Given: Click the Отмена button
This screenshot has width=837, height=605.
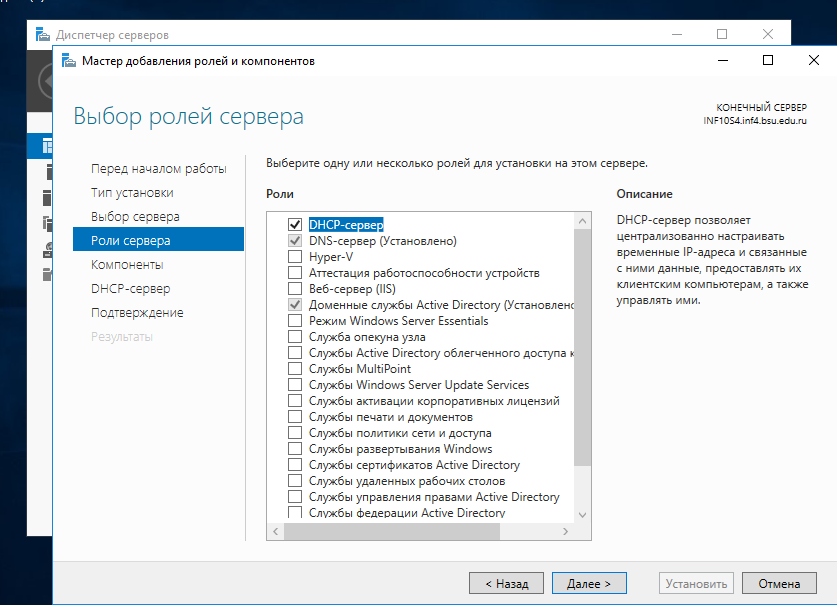Looking at the screenshot, I should coord(779,584).
